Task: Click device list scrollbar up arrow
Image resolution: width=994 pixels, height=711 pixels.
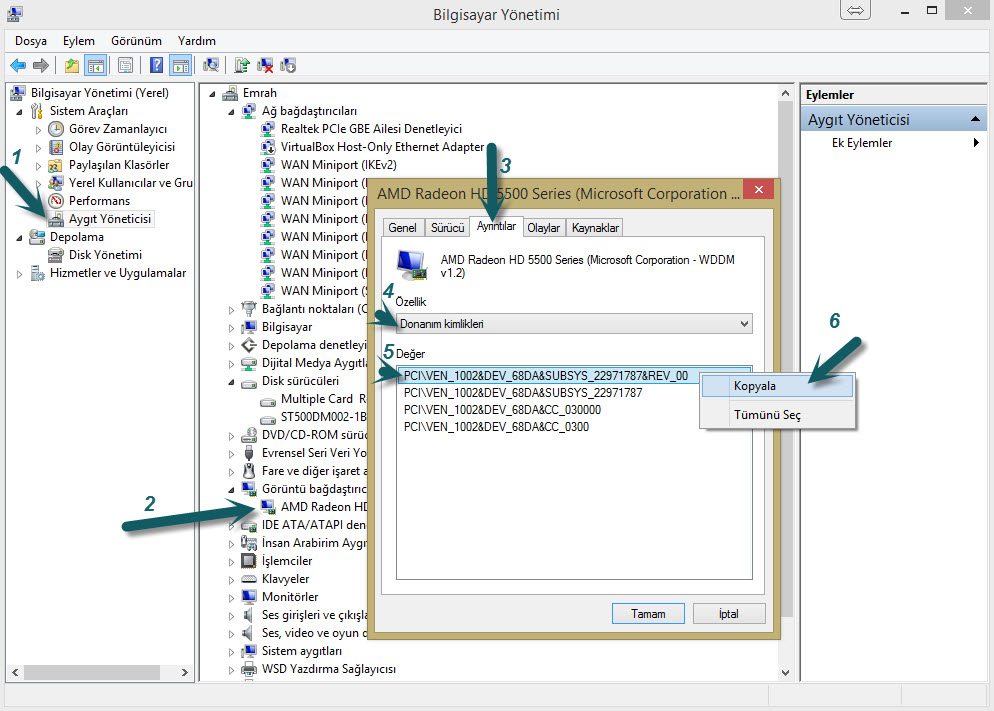Action: click(785, 93)
